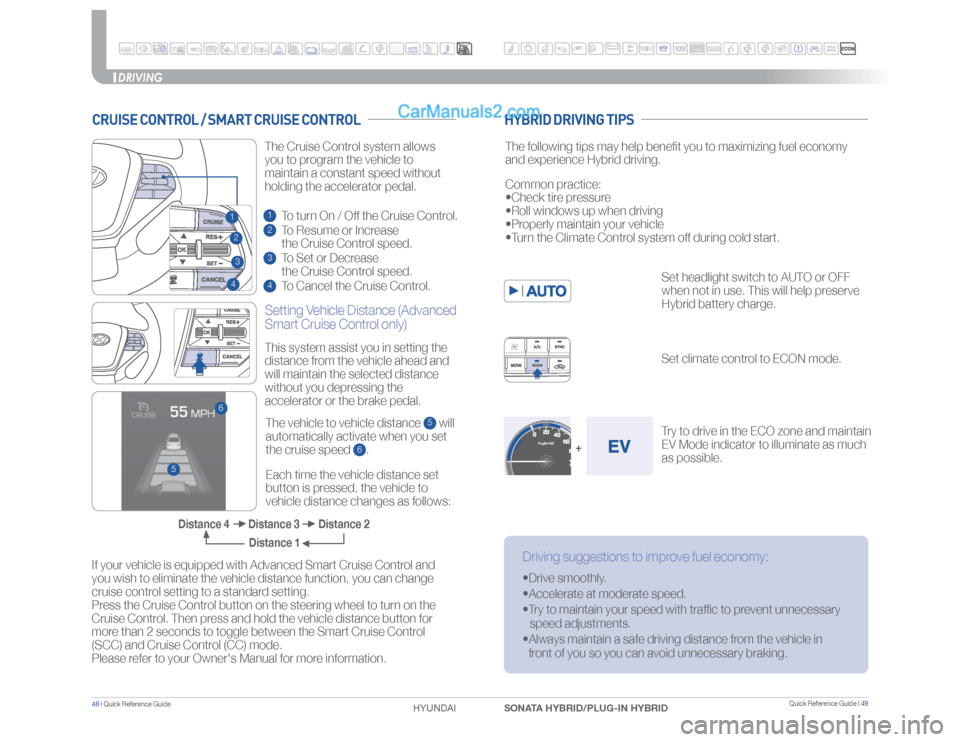Click the AUTO HOLD icon in top strip
The width and height of the screenshot is (960, 742).
(413, 48)
